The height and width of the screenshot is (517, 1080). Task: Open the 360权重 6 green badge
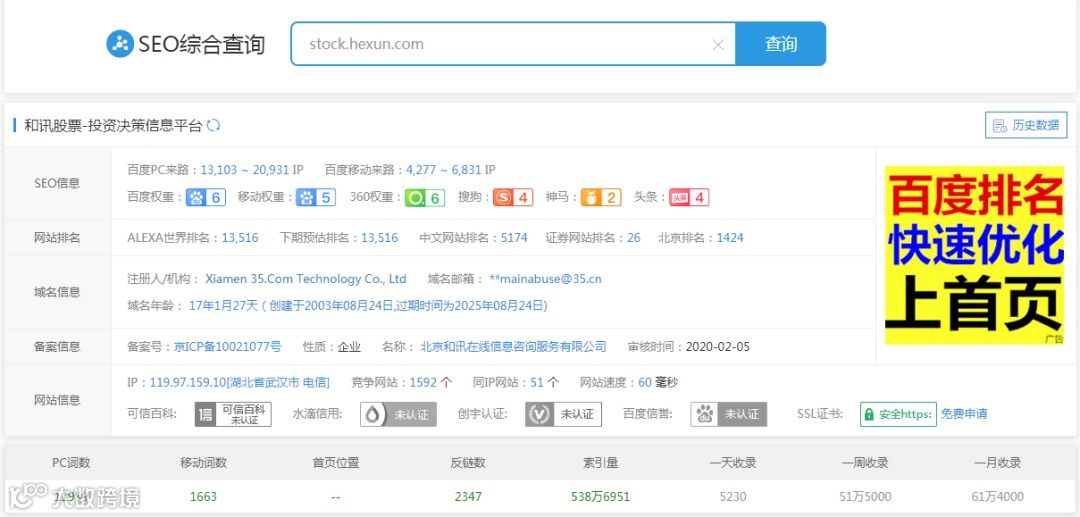tap(425, 198)
